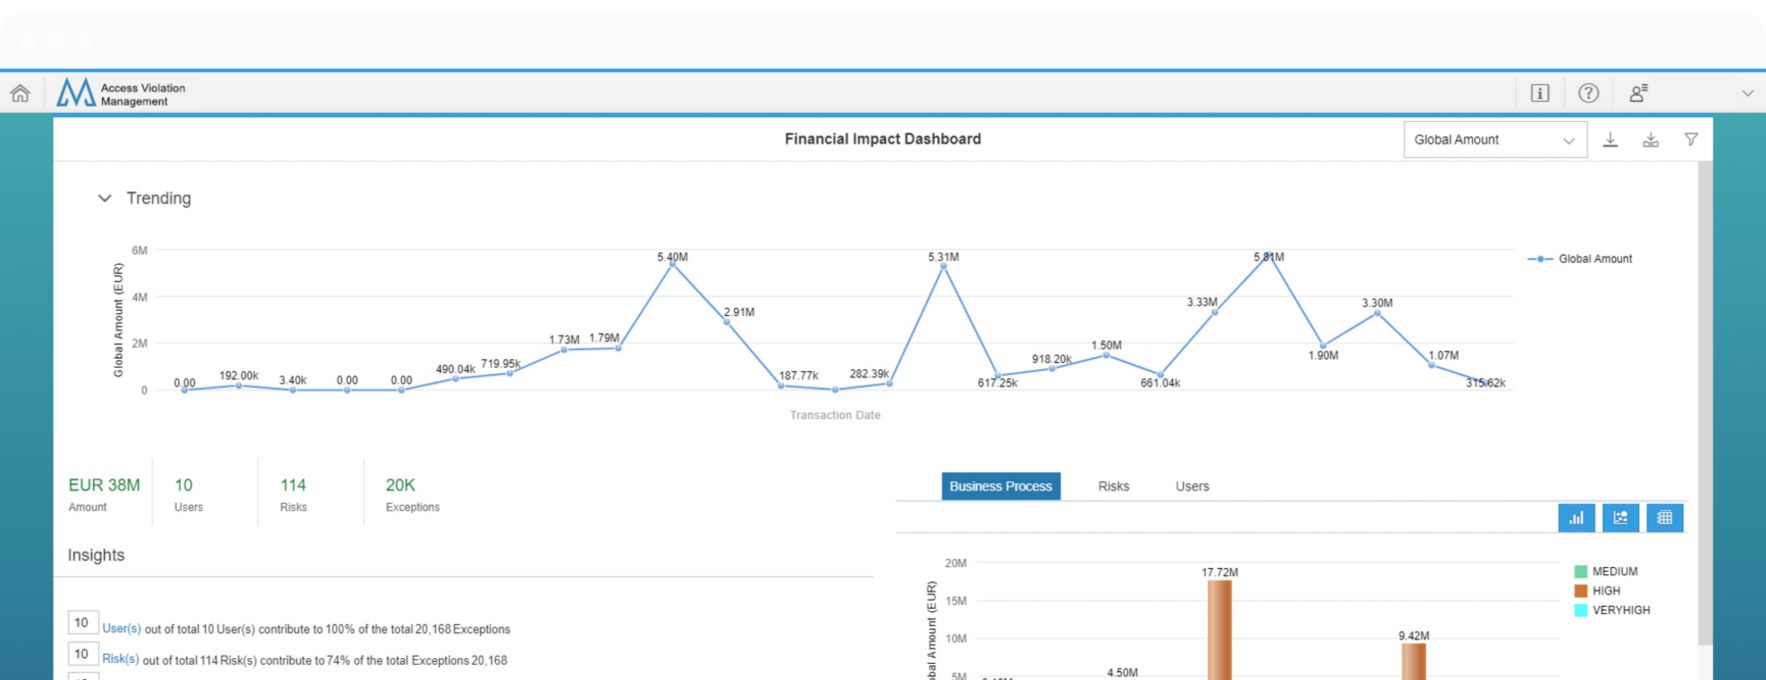Viewport: 1766px width, 680px height.
Task: Collapse the Trending section chevron
Action: (104, 198)
